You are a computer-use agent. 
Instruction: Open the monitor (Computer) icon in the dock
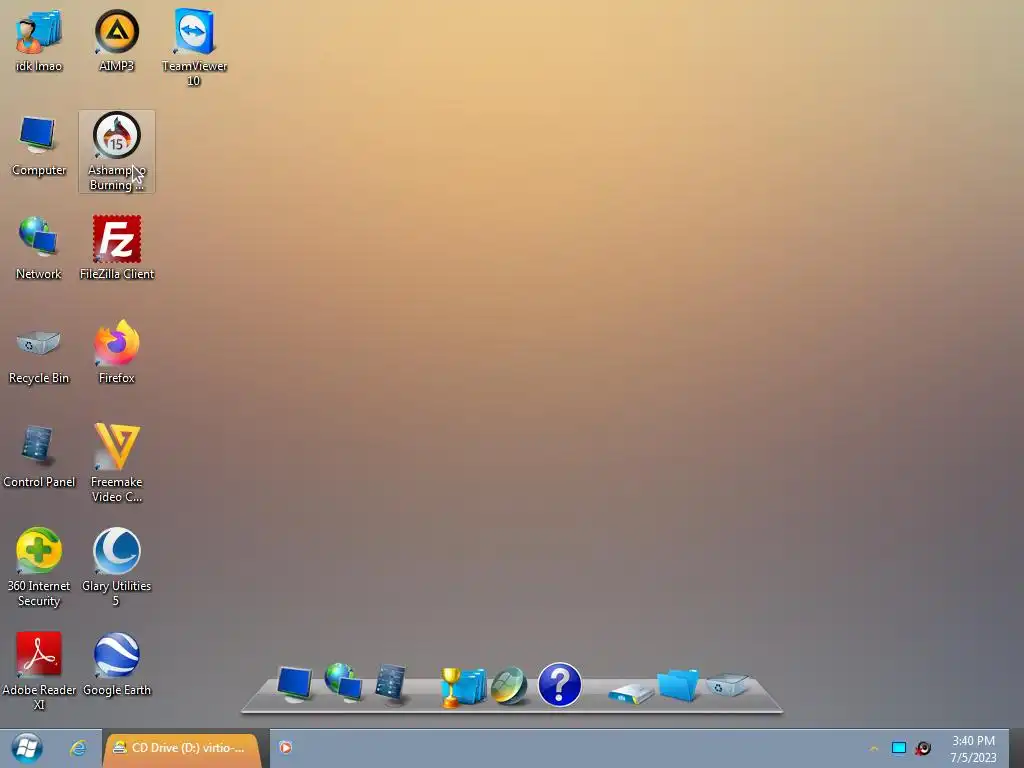[x=294, y=684]
